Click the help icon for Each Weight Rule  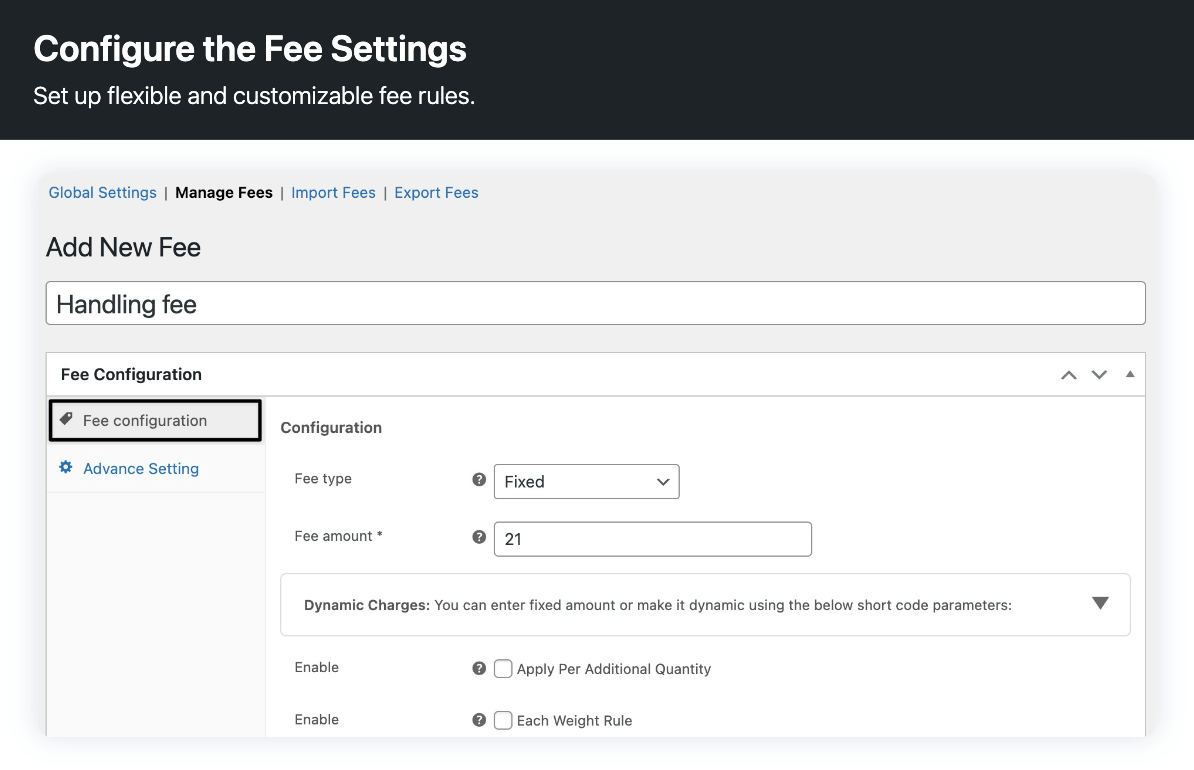pyautogui.click(x=478, y=720)
